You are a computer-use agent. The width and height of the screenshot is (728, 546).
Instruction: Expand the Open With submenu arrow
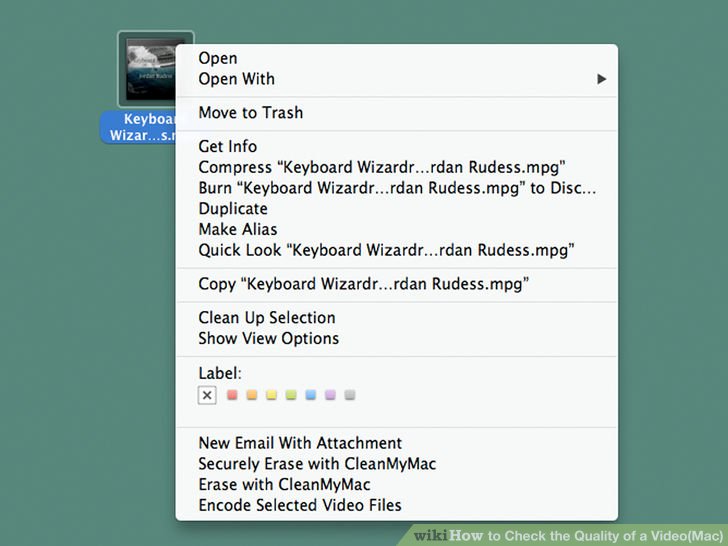[602, 79]
